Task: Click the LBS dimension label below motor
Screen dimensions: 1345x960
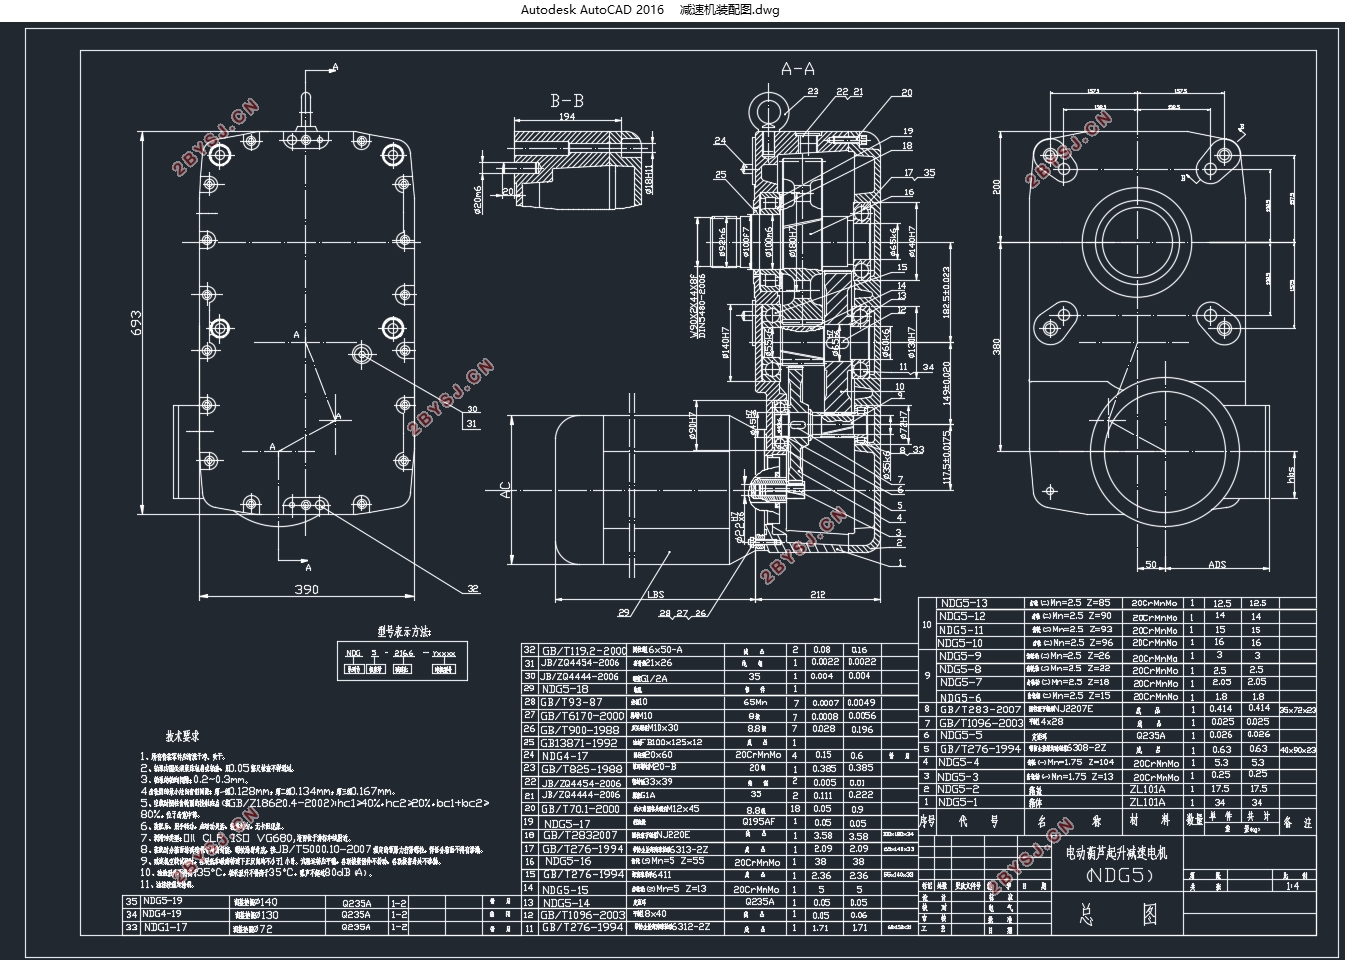Action: [656, 594]
